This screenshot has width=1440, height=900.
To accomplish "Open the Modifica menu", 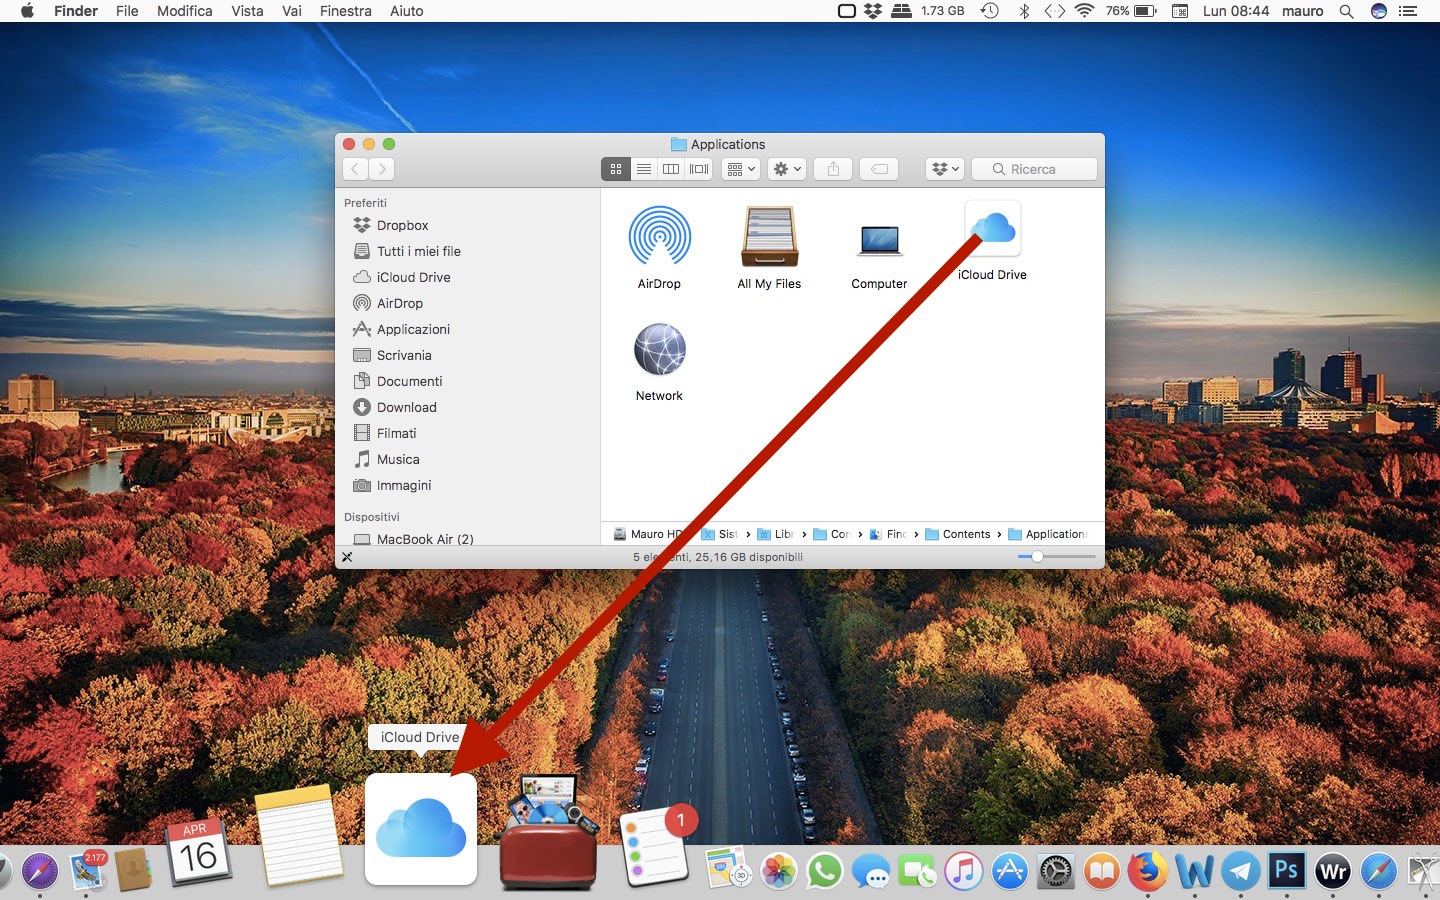I will tap(185, 11).
